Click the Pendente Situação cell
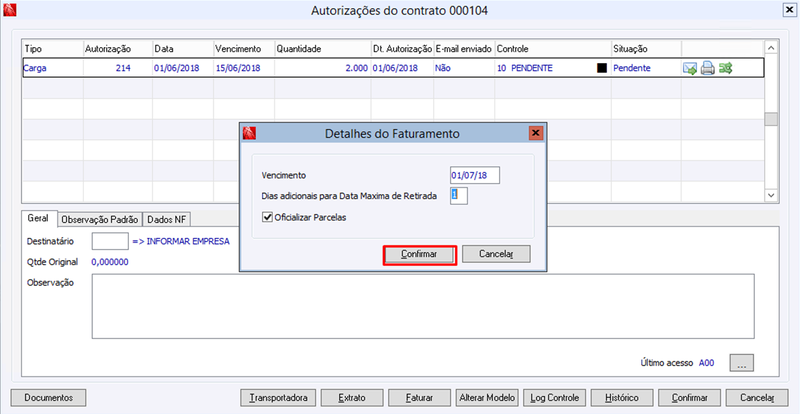The width and height of the screenshot is (800, 414). point(646,68)
